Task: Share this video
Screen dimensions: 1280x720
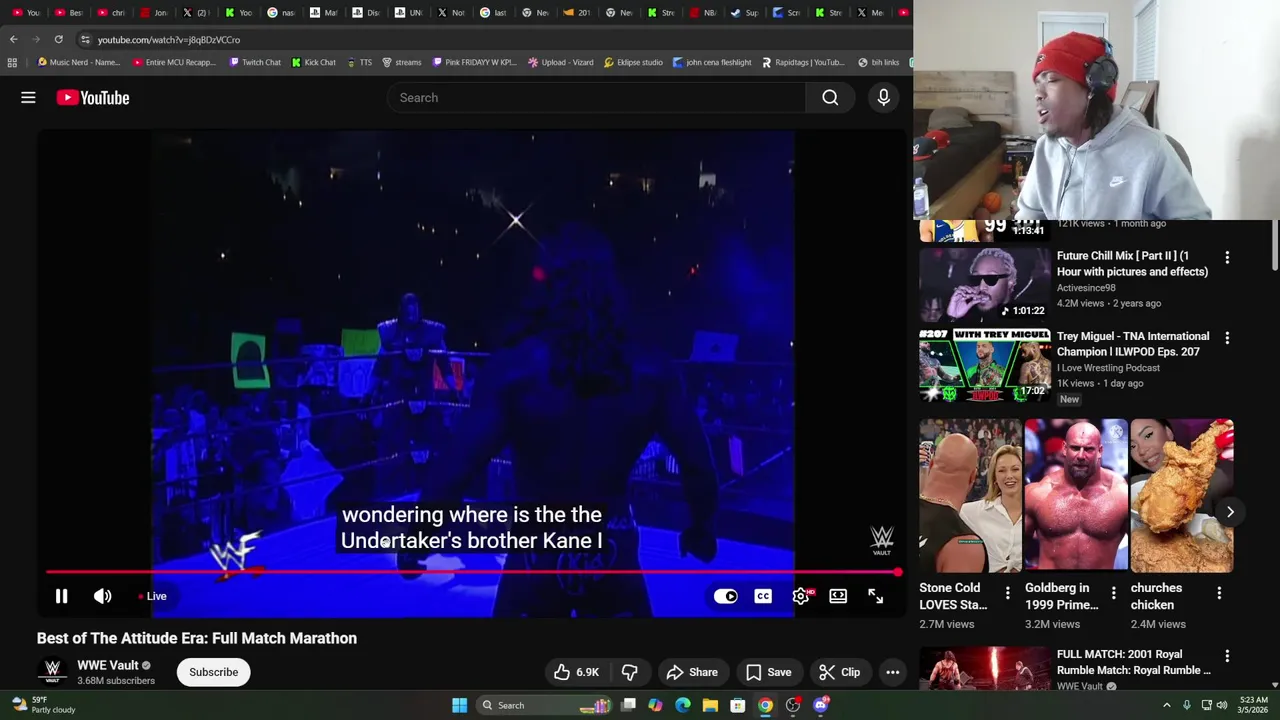Action: (692, 672)
